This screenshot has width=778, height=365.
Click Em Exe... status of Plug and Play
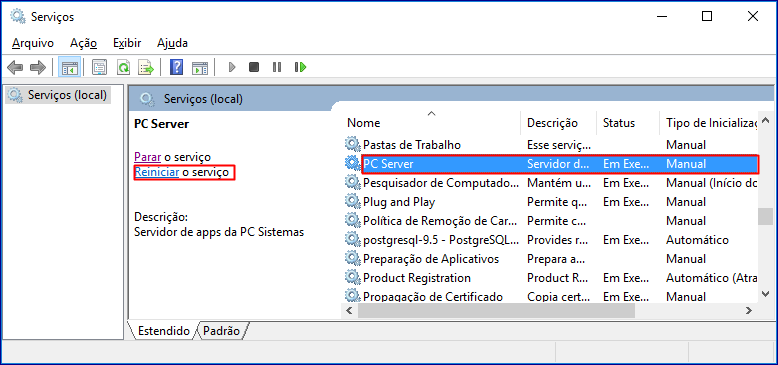pos(626,202)
